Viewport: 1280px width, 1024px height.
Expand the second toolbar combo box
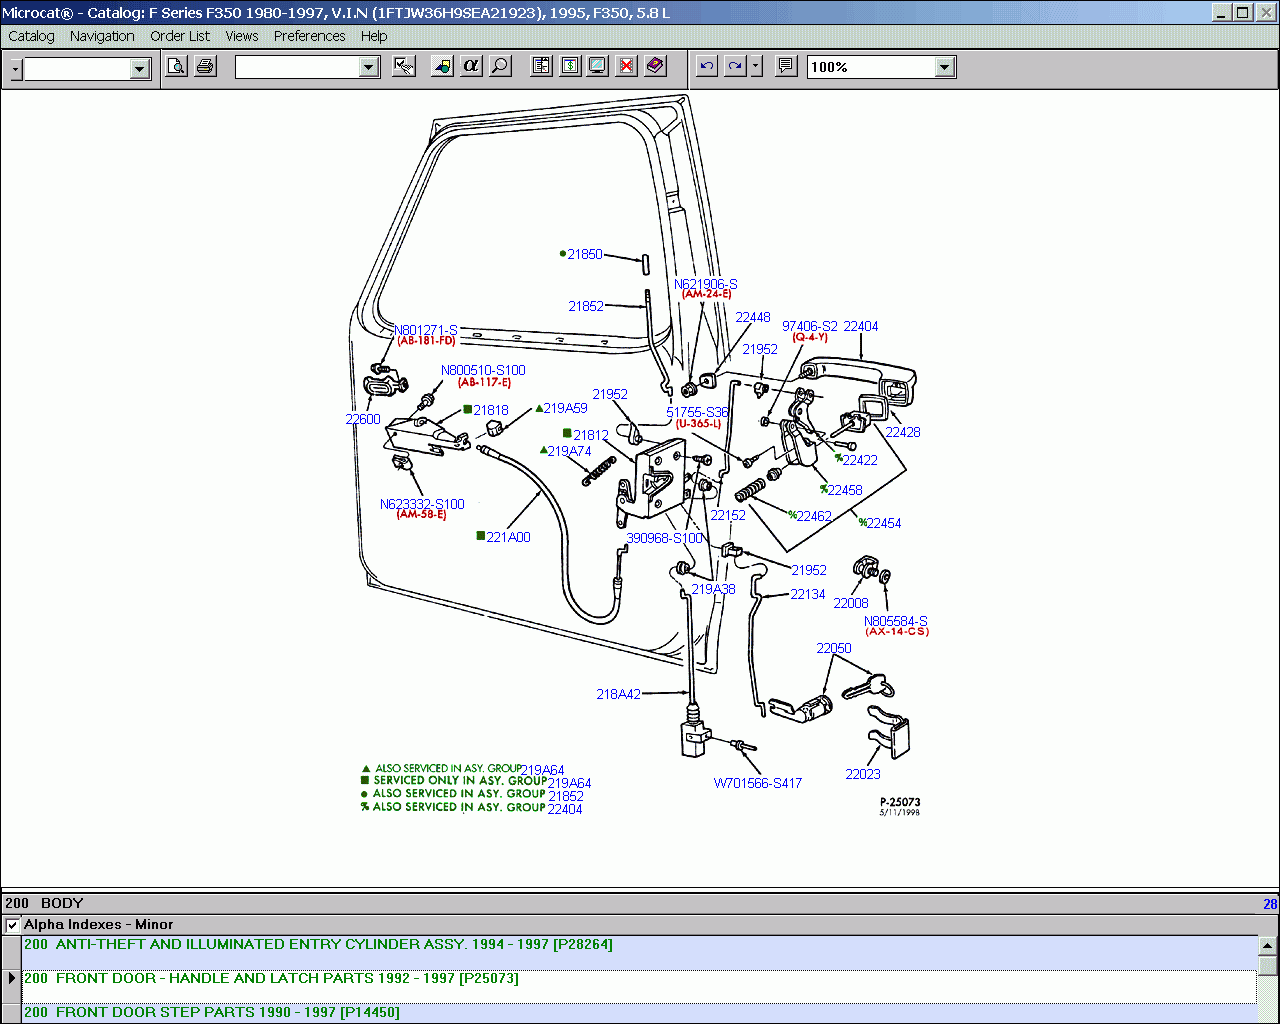click(x=369, y=67)
